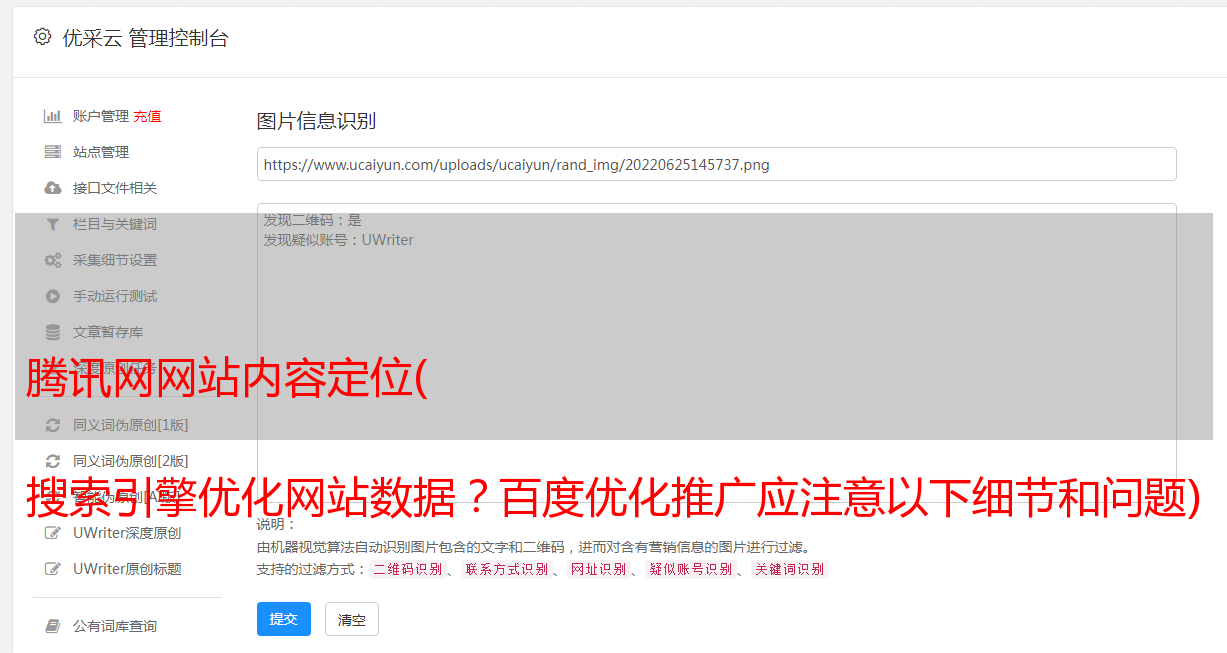The height and width of the screenshot is (653, 1227).
Task: Select the database icon for 文章暂存库
Action: coord(53,332)
